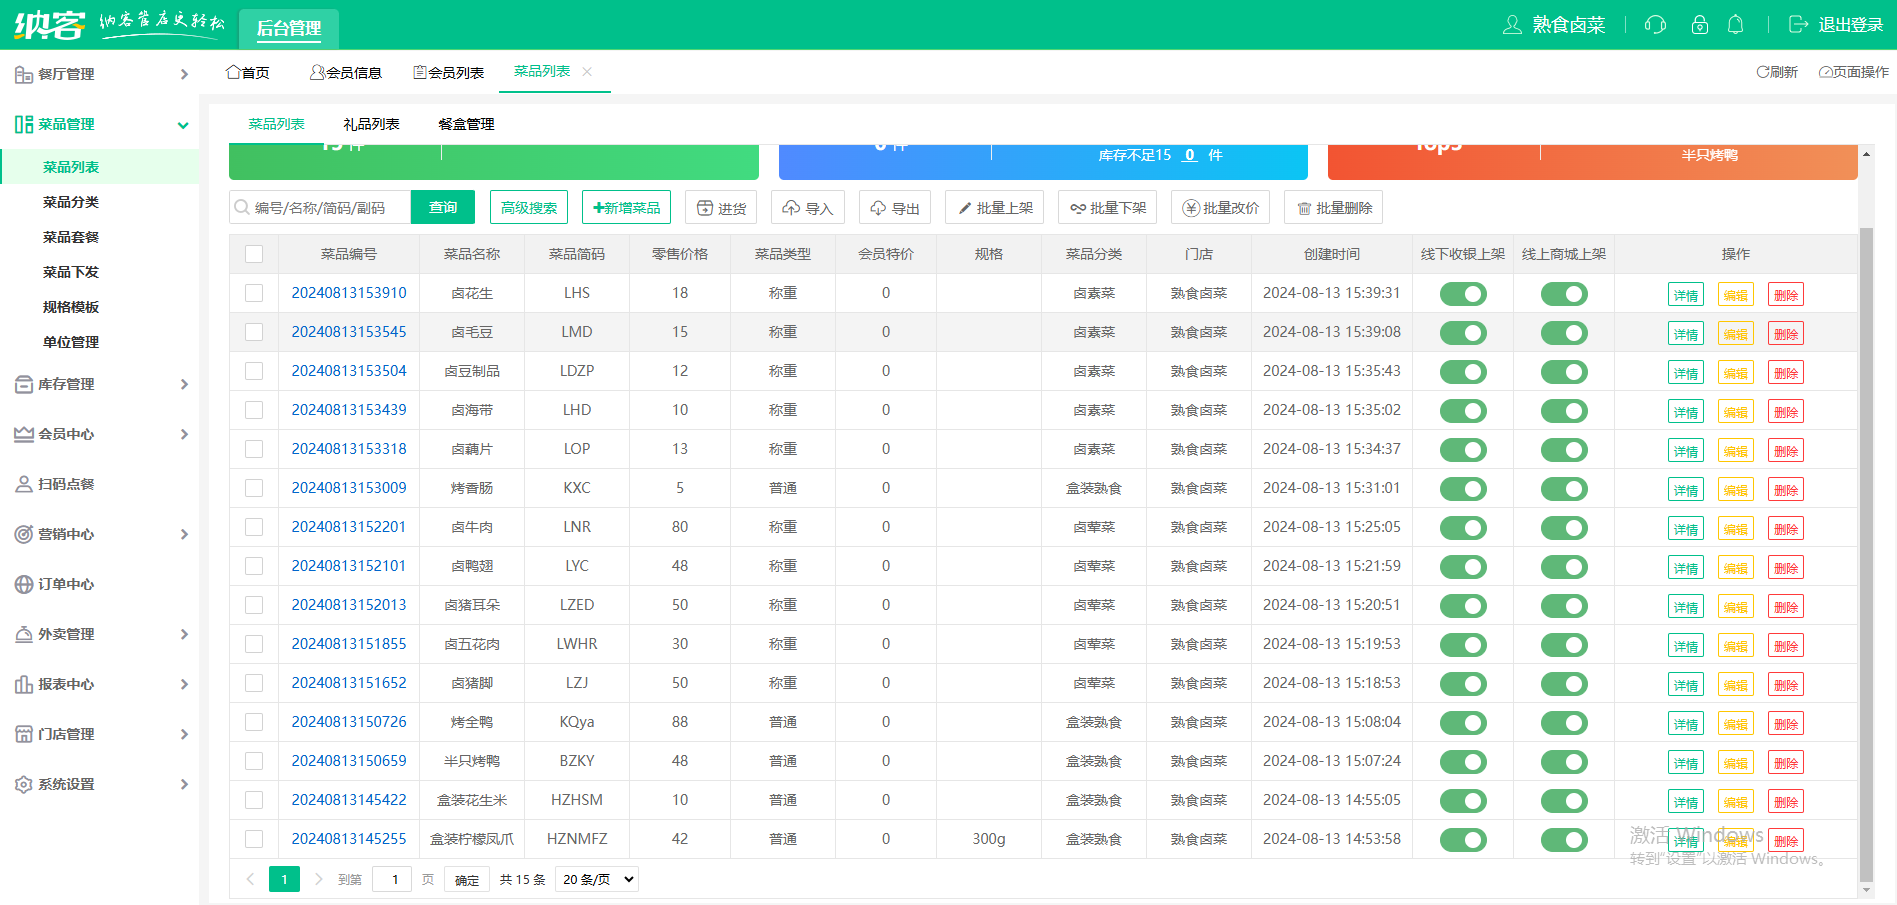1897x905 pixels.
Task: Click the 批量改价 batch price button
Action: pos(1221,208)
